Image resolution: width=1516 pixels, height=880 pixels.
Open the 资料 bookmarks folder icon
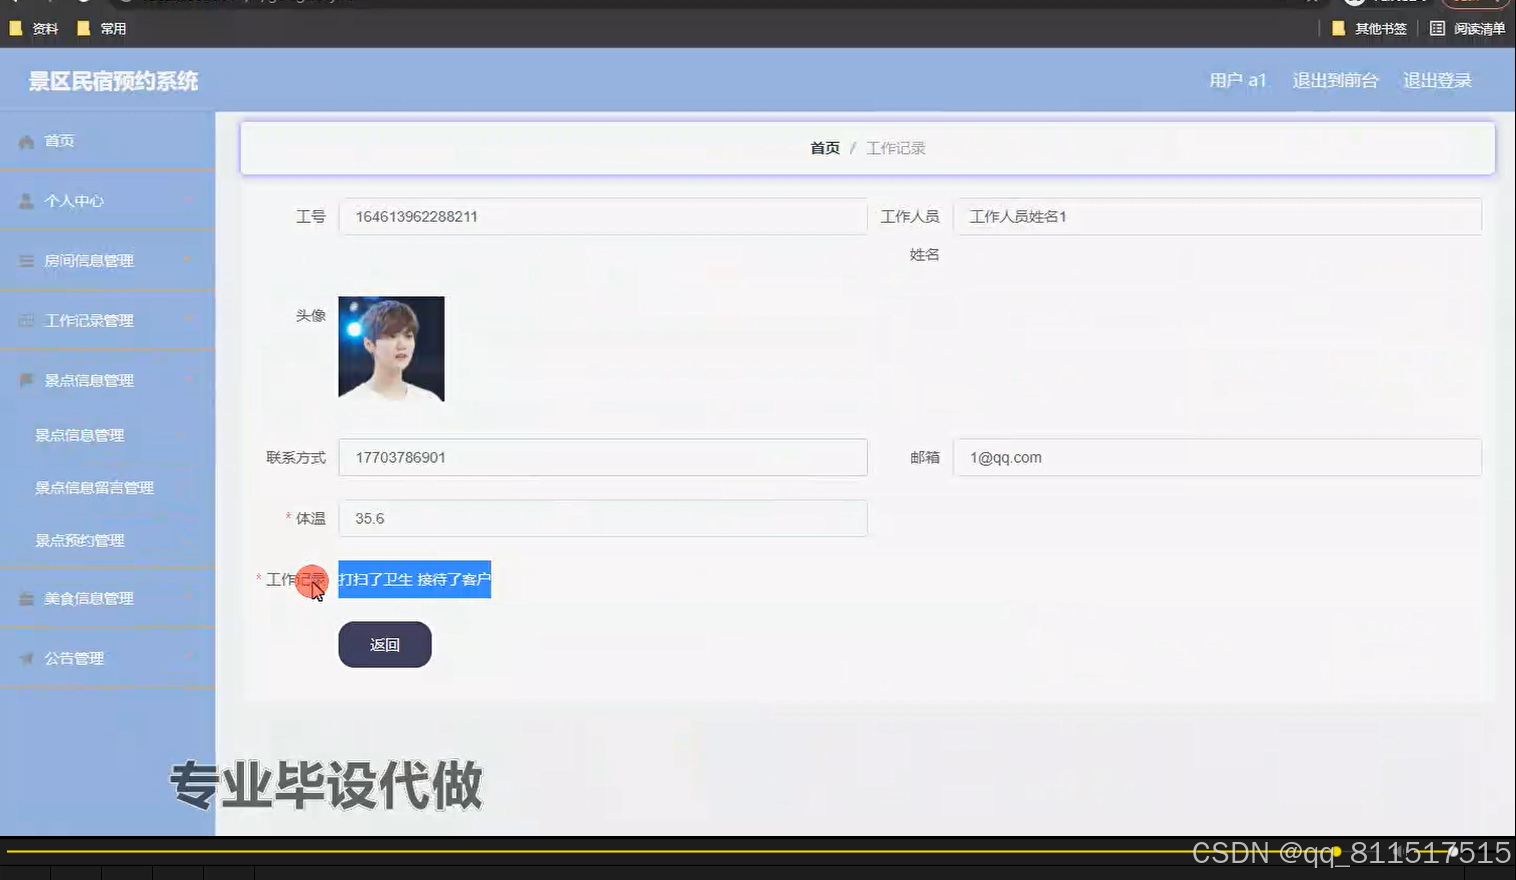(17, 28)
